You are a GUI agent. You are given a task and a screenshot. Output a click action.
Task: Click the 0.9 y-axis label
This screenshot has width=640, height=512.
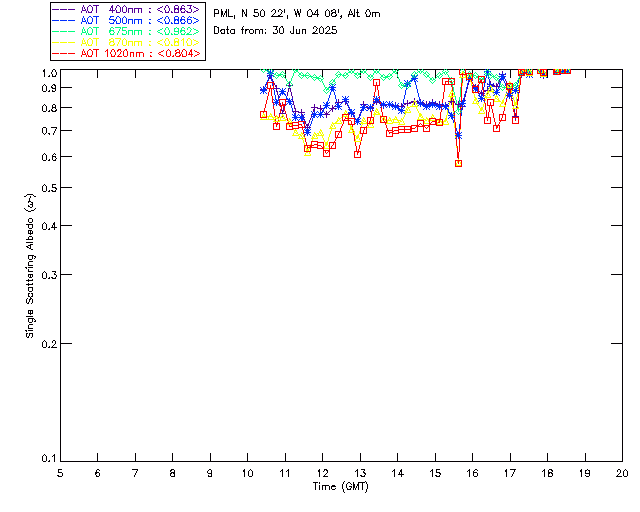49,88
